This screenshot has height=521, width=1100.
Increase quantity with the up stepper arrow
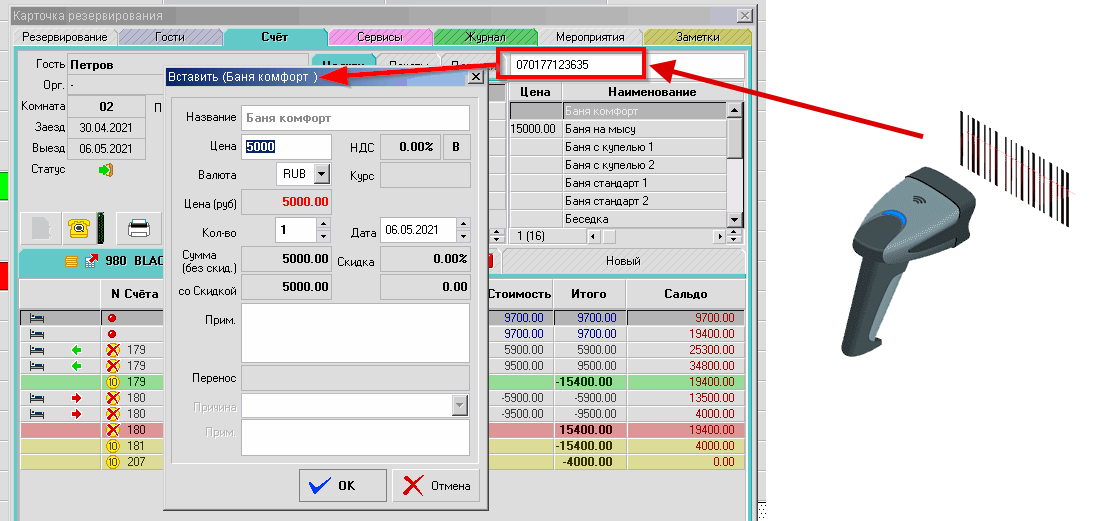(x=322, y=225)
